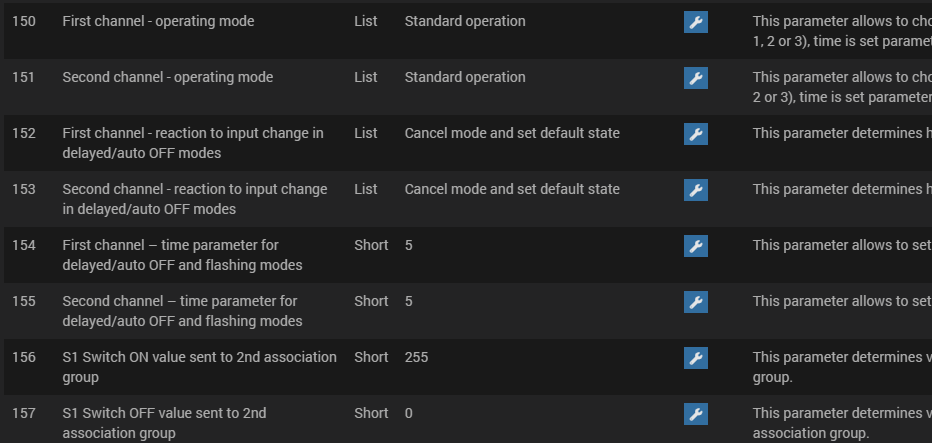The image size is (932, 443).
Task: Select 'First channel - operating mode' row label
Action: click(x=158, y=21)
